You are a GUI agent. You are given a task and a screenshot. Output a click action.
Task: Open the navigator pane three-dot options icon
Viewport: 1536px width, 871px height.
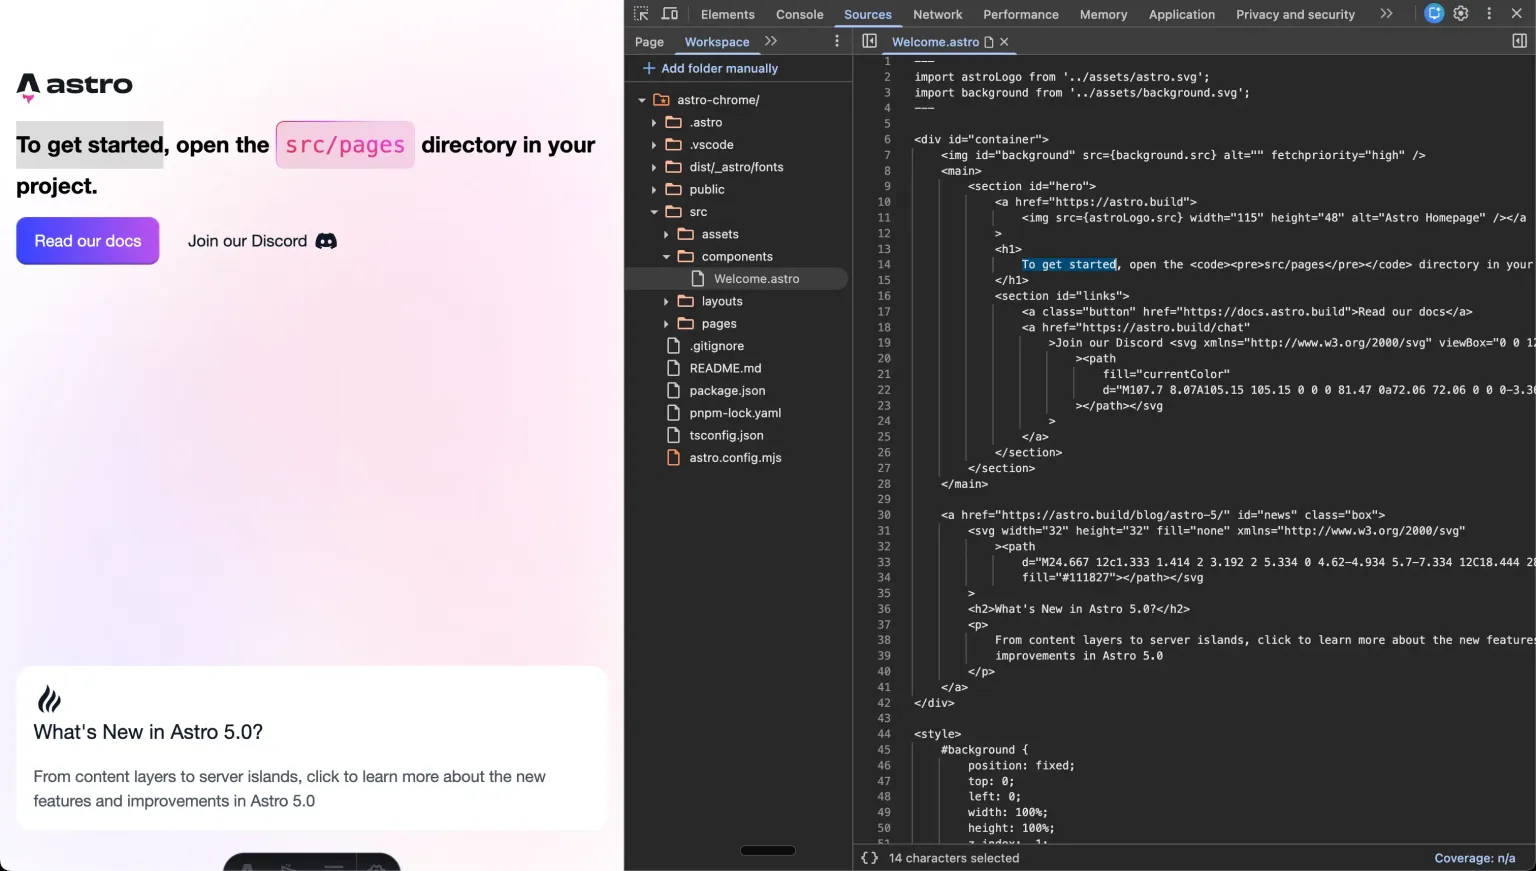(x=837, y=41)
